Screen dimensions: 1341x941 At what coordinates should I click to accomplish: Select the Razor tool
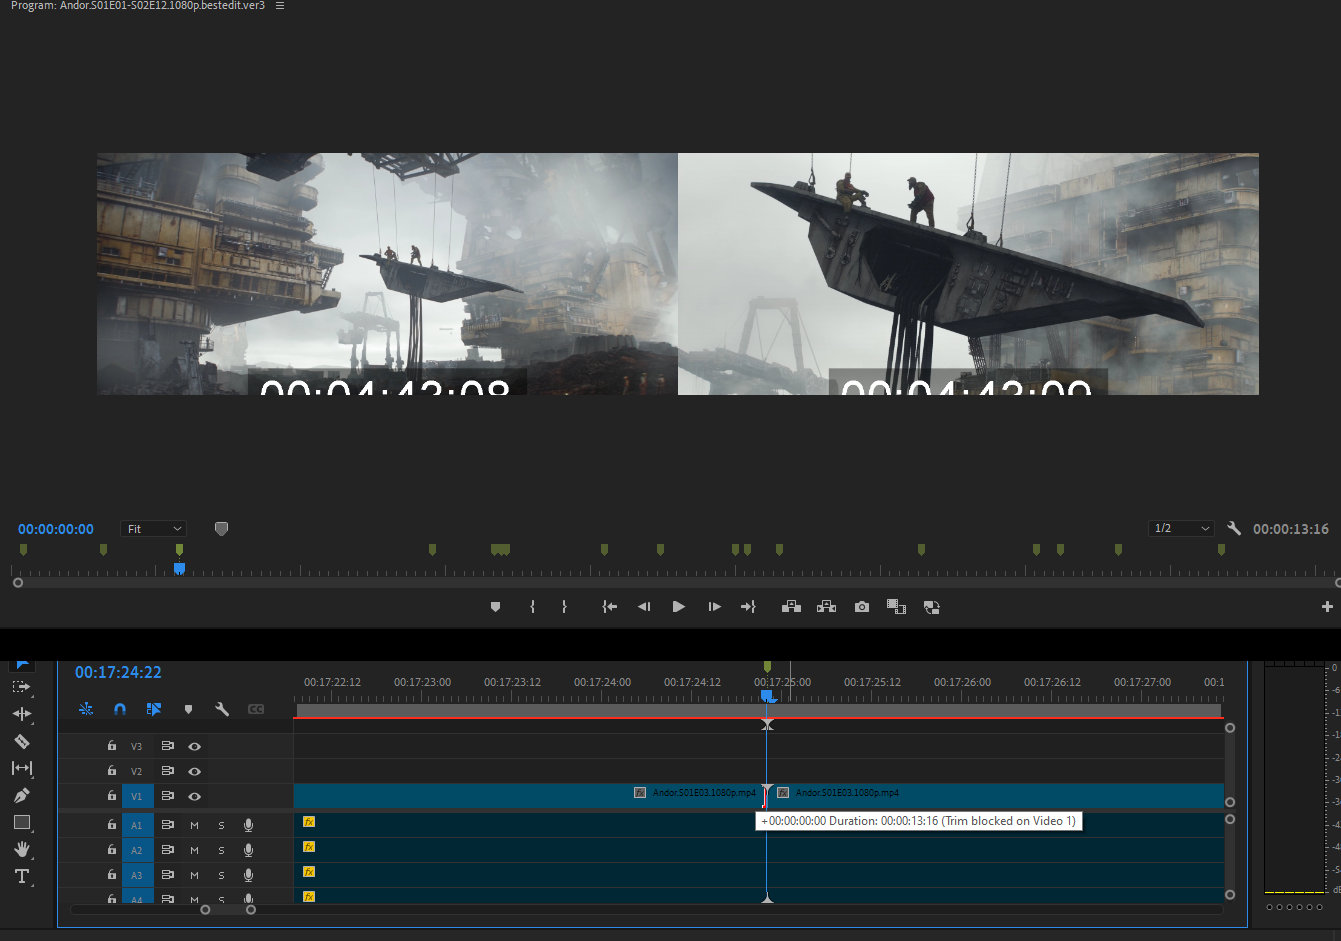point(21,741)
